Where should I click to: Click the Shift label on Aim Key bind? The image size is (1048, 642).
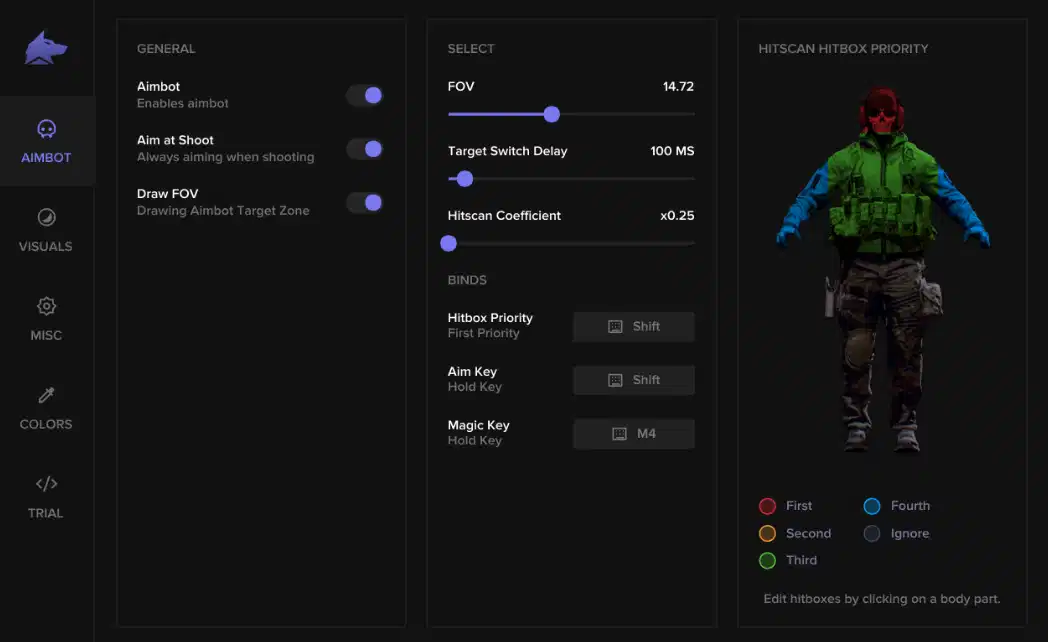(x=646, y=380)
